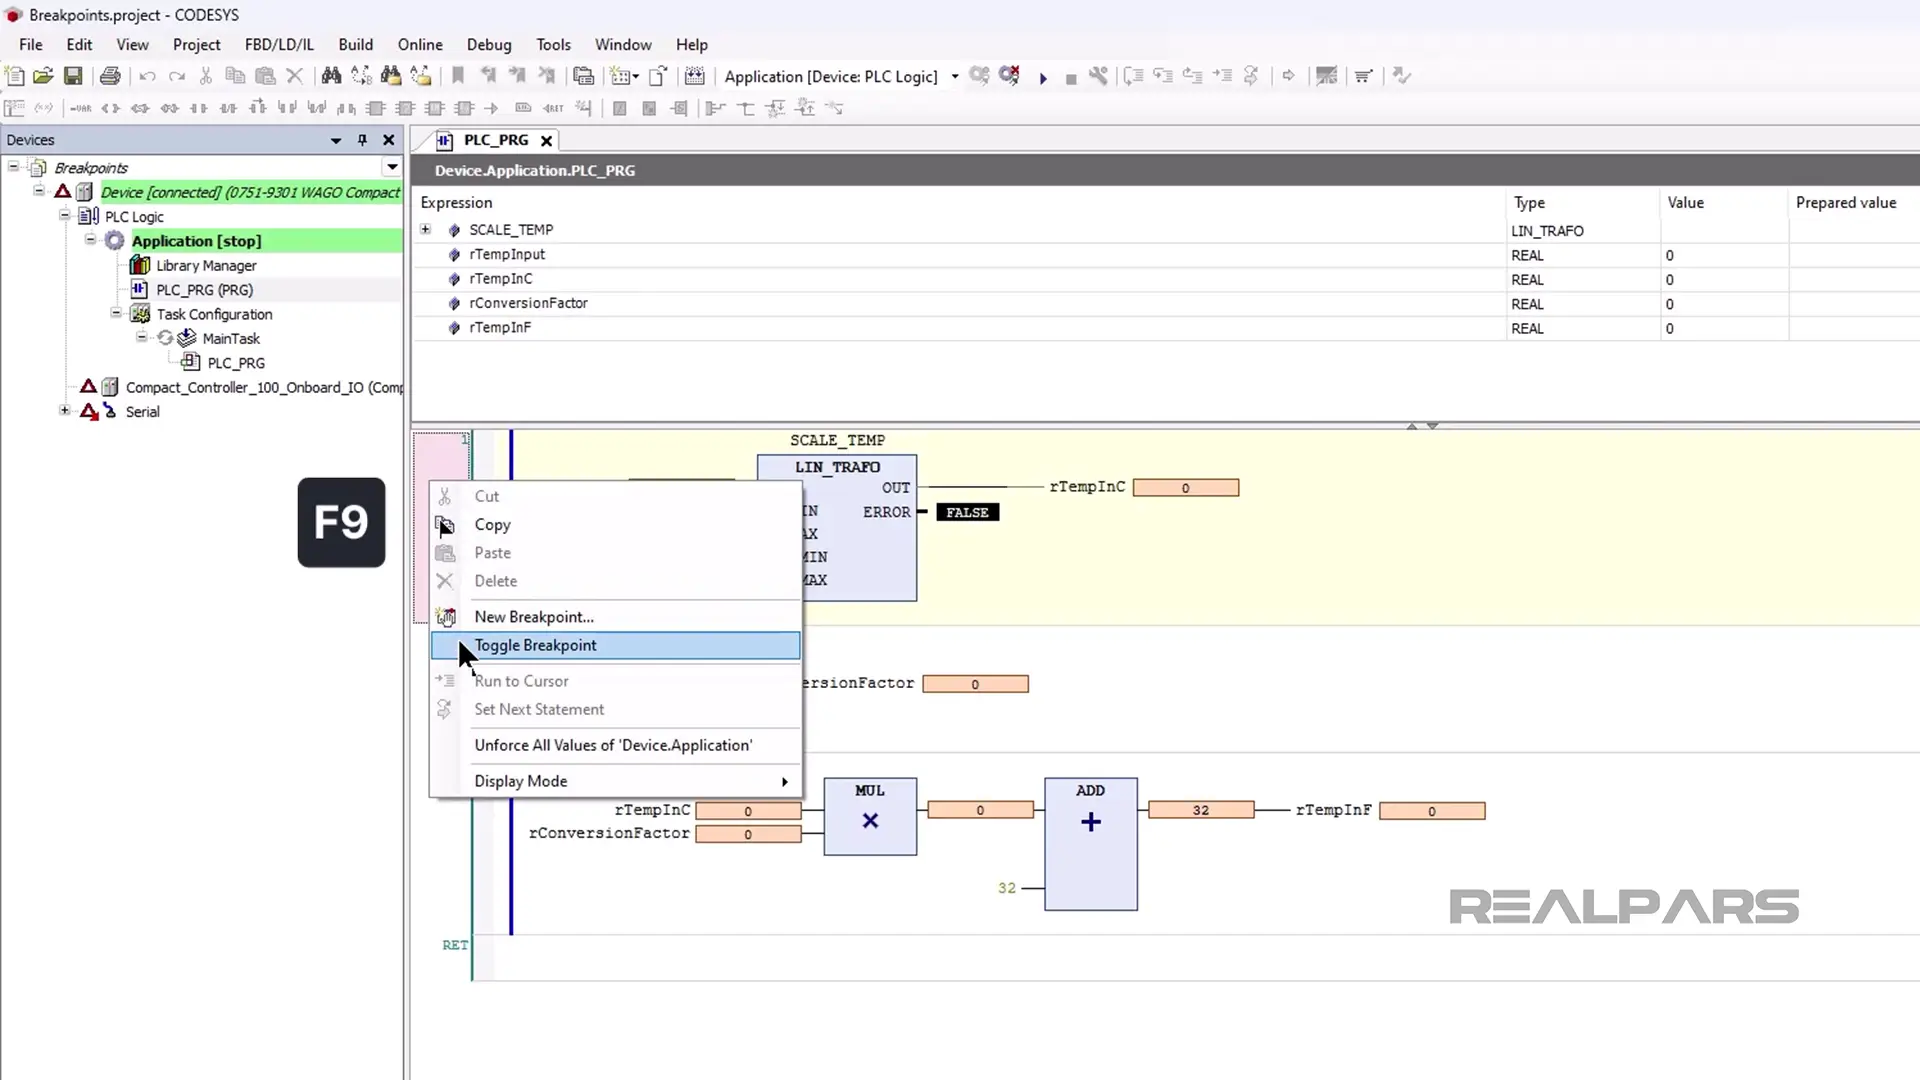Click the Logout icon with red X
1920x1080 pixels.
point(1009,76)
